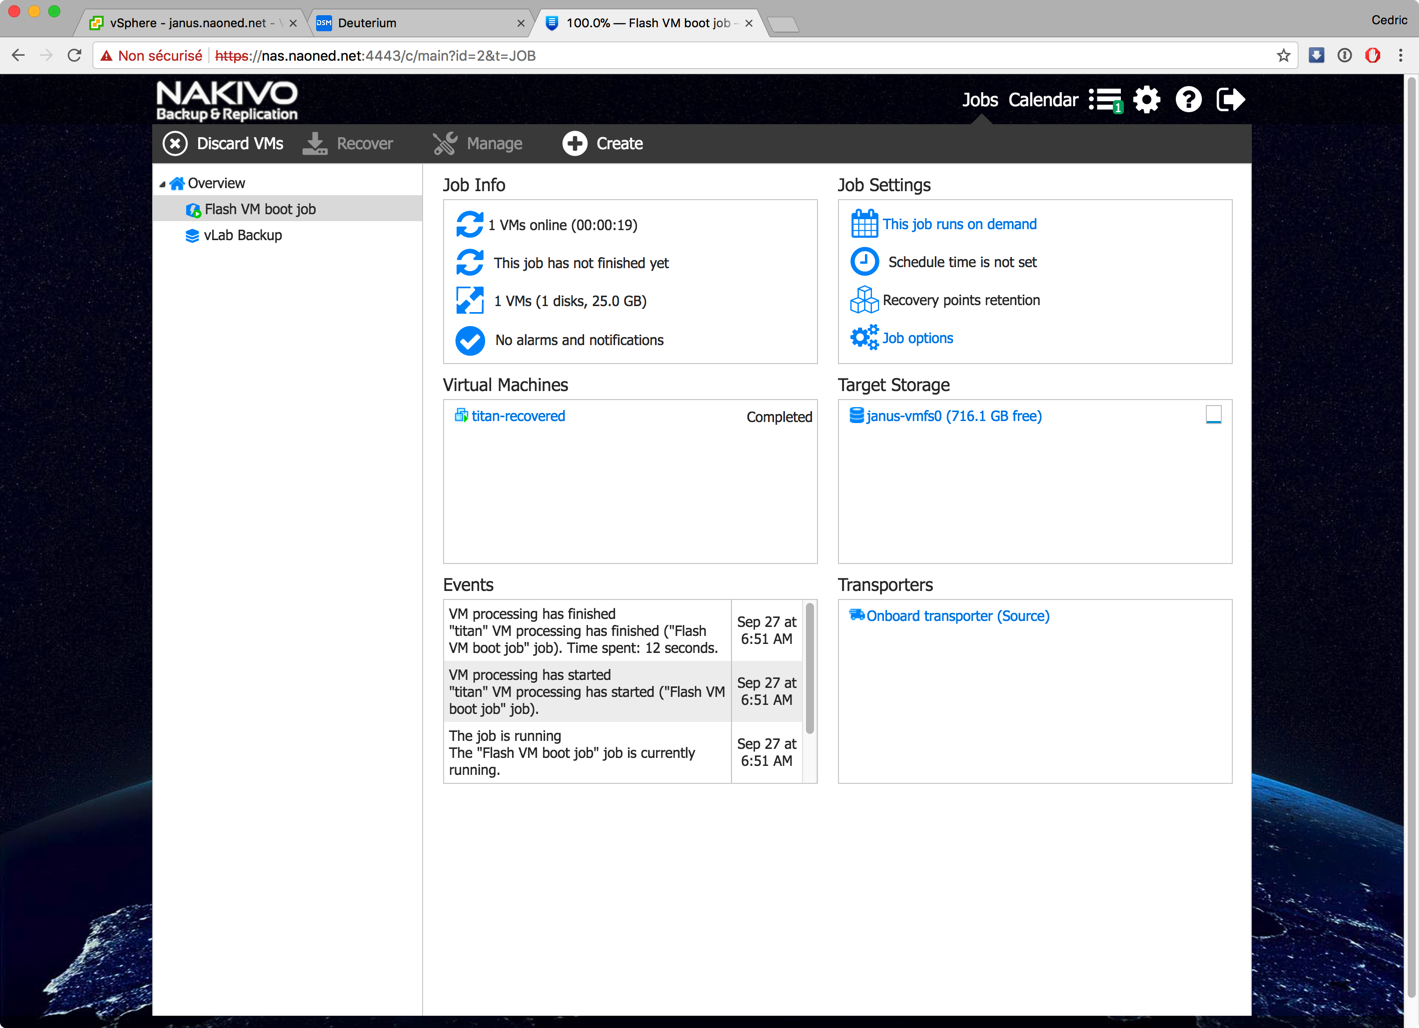Click the VM icon beside titan-recovered
The height and width of the screenshot is (1028, 1419).
(461, 416)
